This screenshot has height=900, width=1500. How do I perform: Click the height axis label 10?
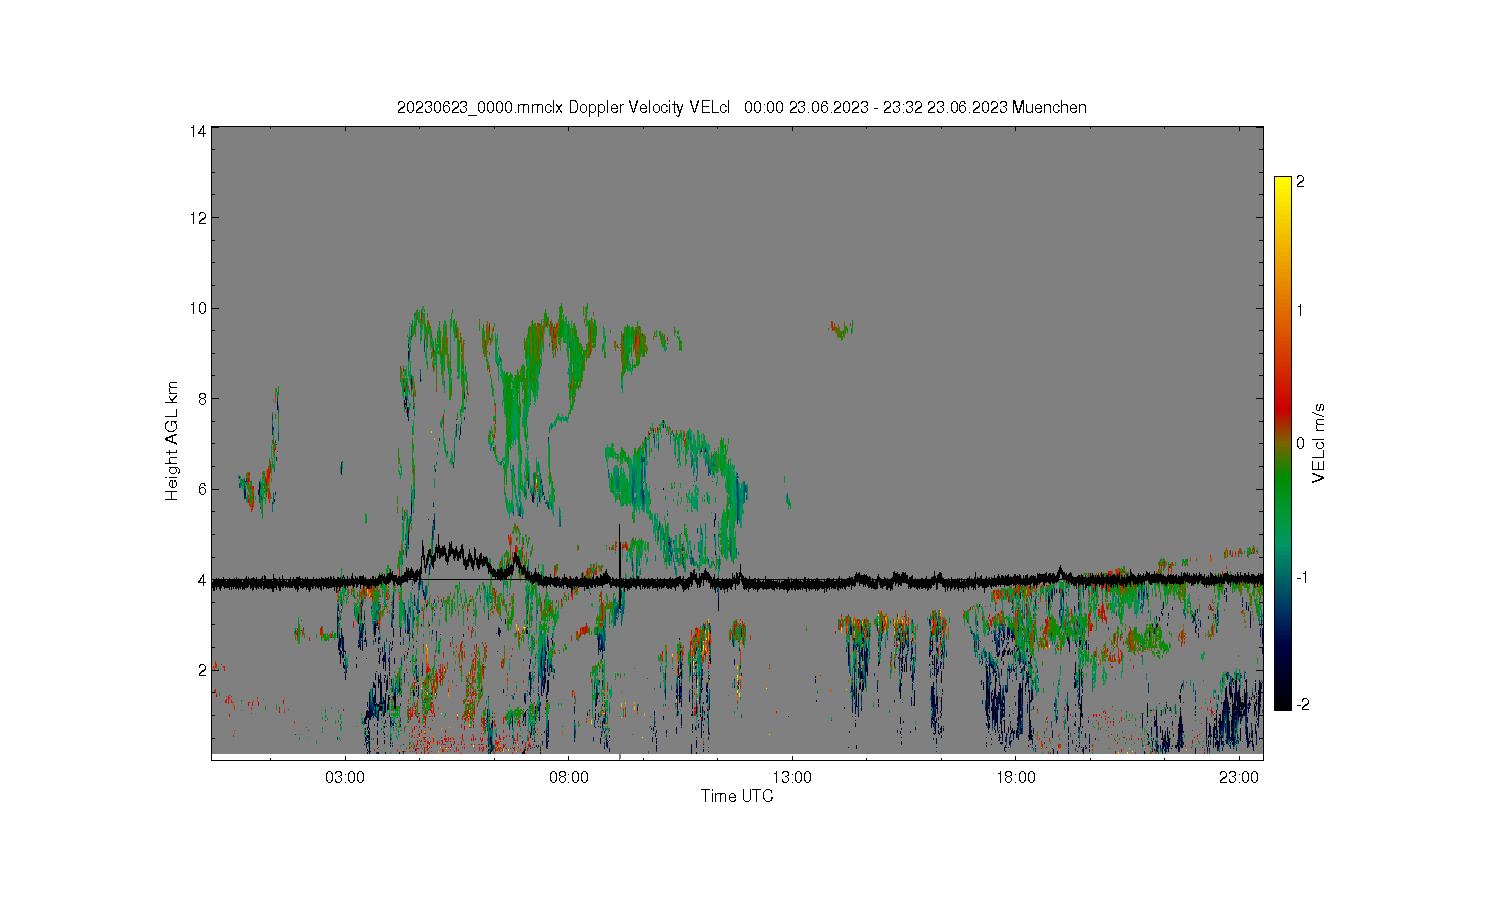[x=198, y=308]
